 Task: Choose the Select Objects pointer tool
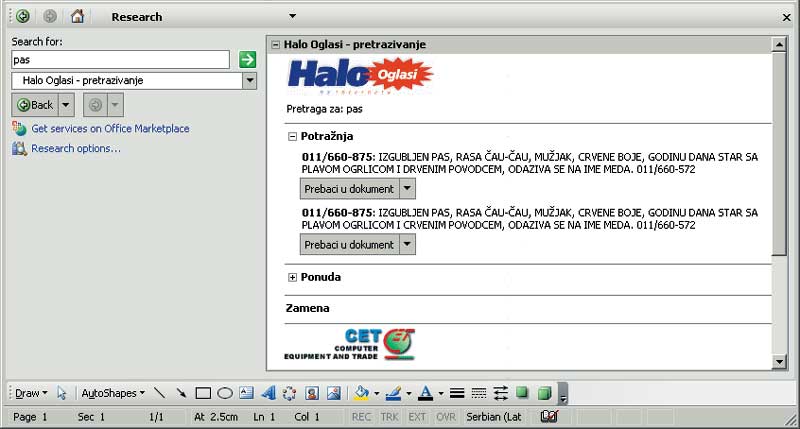click(62, 393)
